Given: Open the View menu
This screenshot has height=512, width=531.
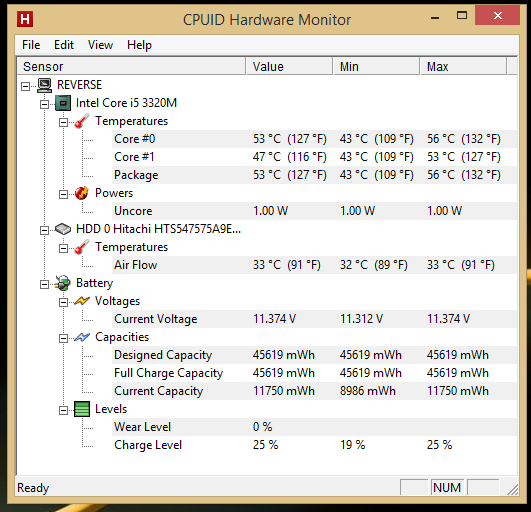Looking at the screenshot, I should click(x=100, y=45).
